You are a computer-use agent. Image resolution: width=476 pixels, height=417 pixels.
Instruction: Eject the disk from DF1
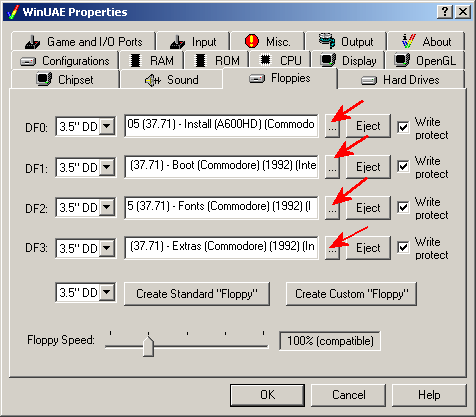368,167
